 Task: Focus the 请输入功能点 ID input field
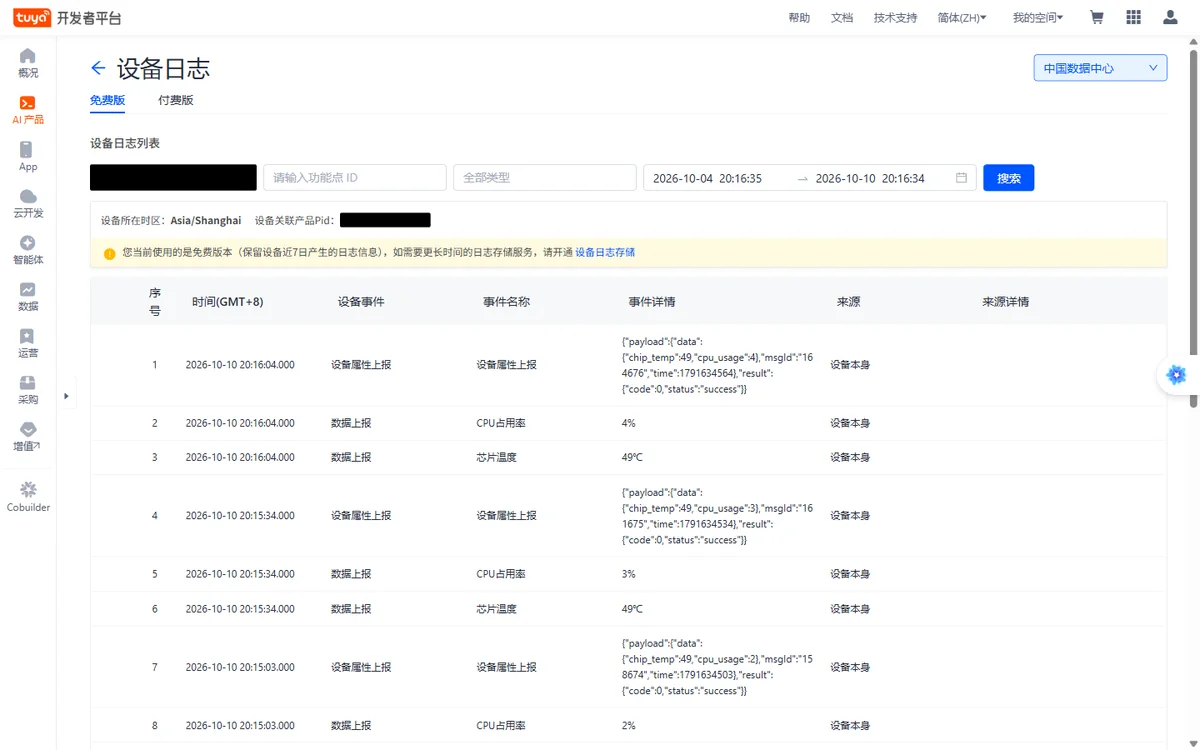(355, 178)
